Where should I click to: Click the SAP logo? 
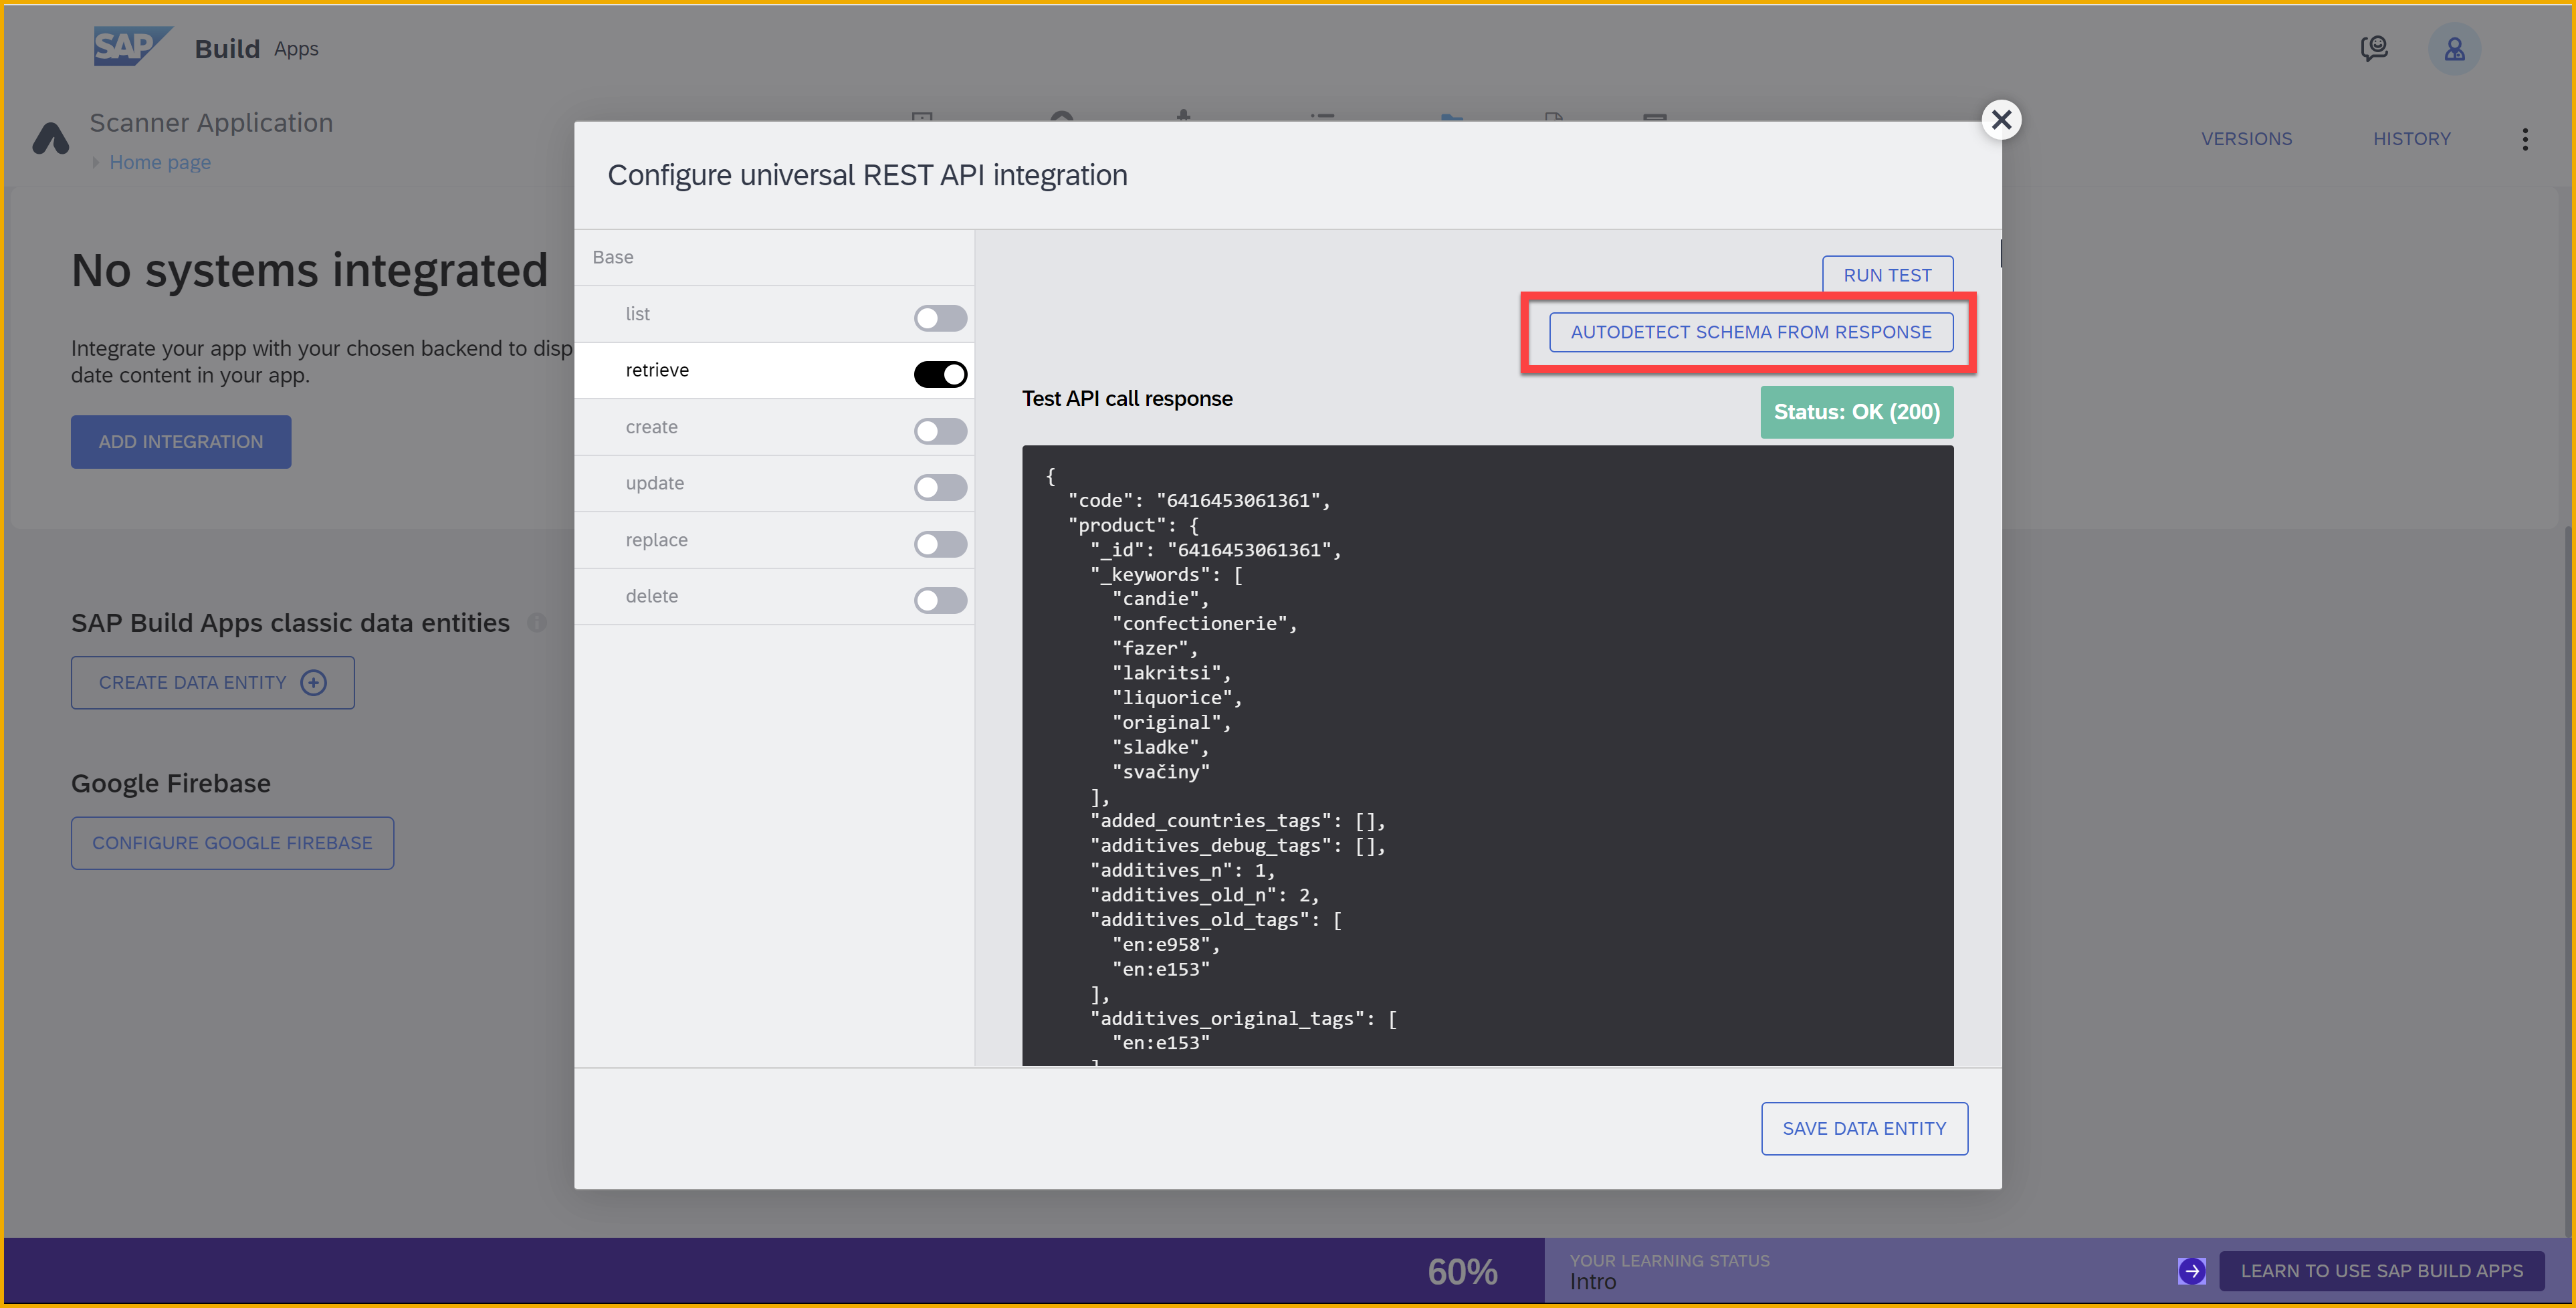[131, 46]
